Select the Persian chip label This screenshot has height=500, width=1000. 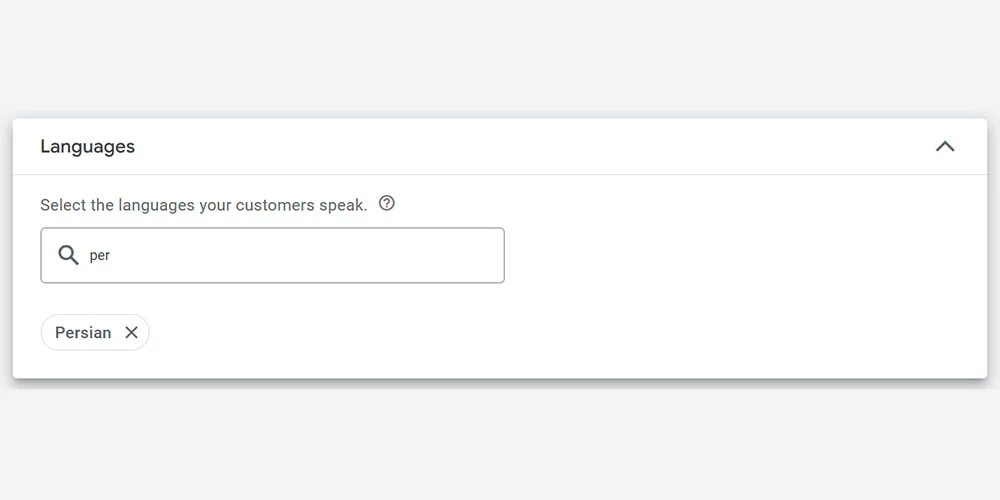(x=83, y=333)
